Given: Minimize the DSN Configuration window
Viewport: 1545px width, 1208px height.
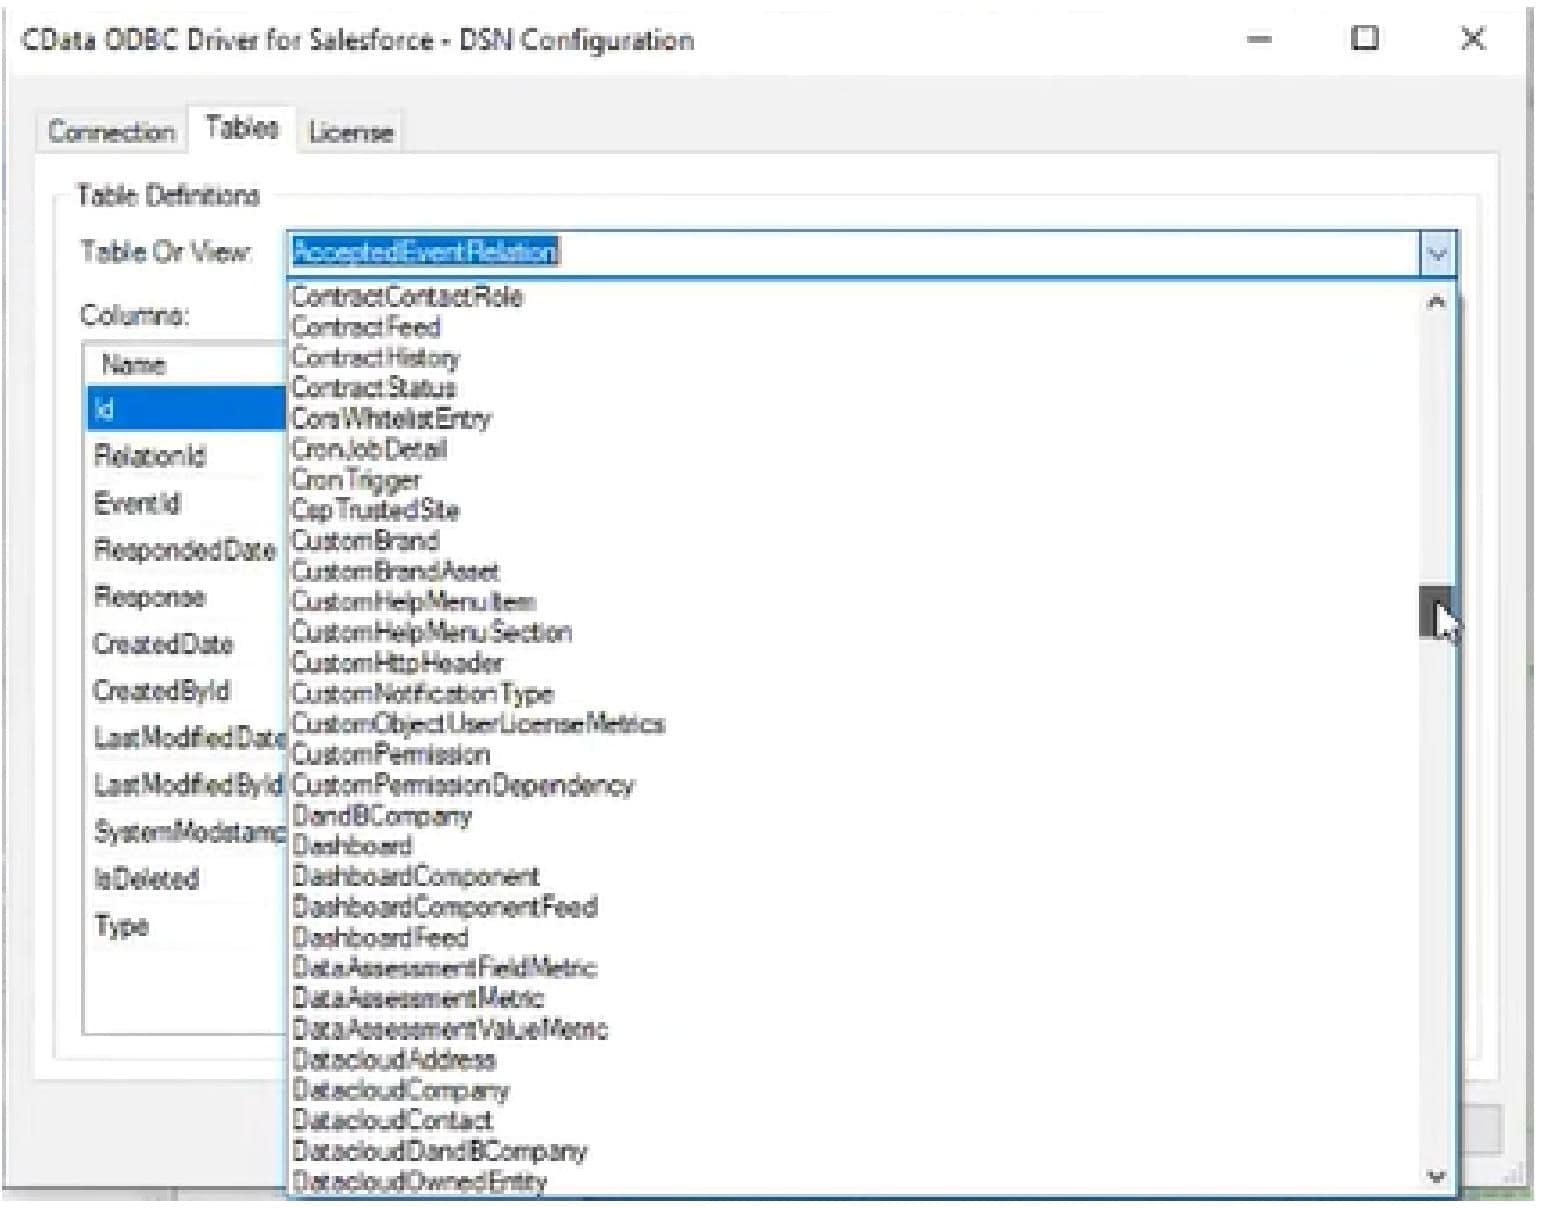Looking at the screenshot, I should coord(1260,40).
